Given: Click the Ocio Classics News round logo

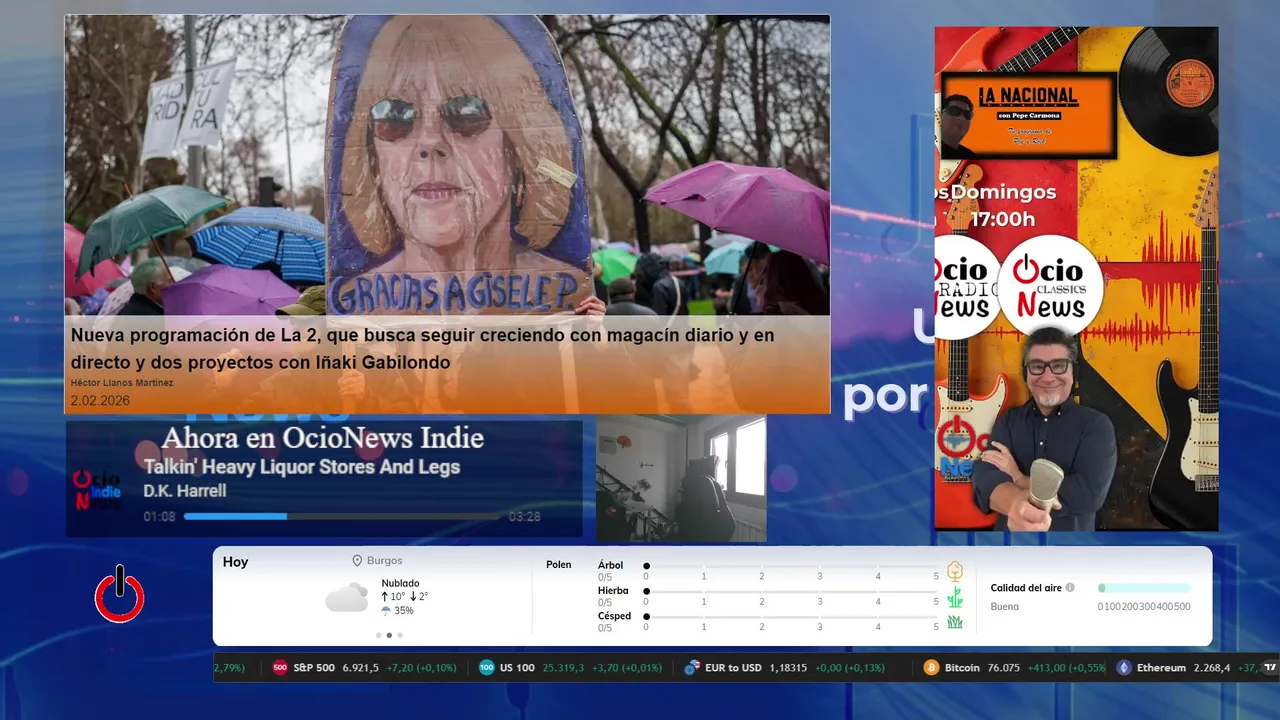Looking at the screenshot, I should [x=1050, y=288].
